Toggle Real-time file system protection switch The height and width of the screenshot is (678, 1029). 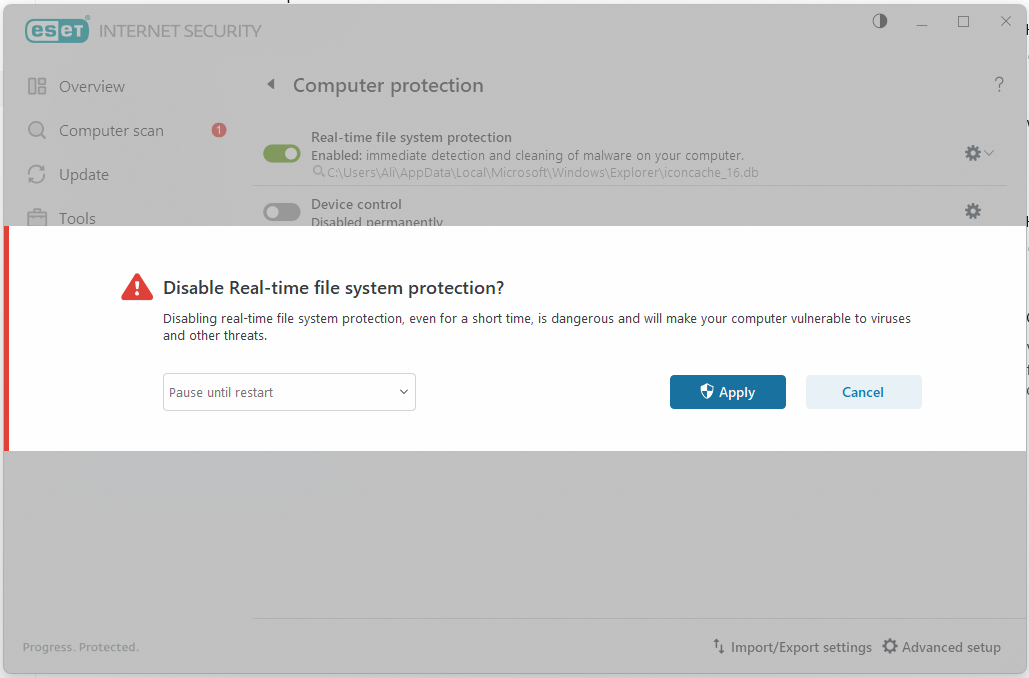pos(282,153)
